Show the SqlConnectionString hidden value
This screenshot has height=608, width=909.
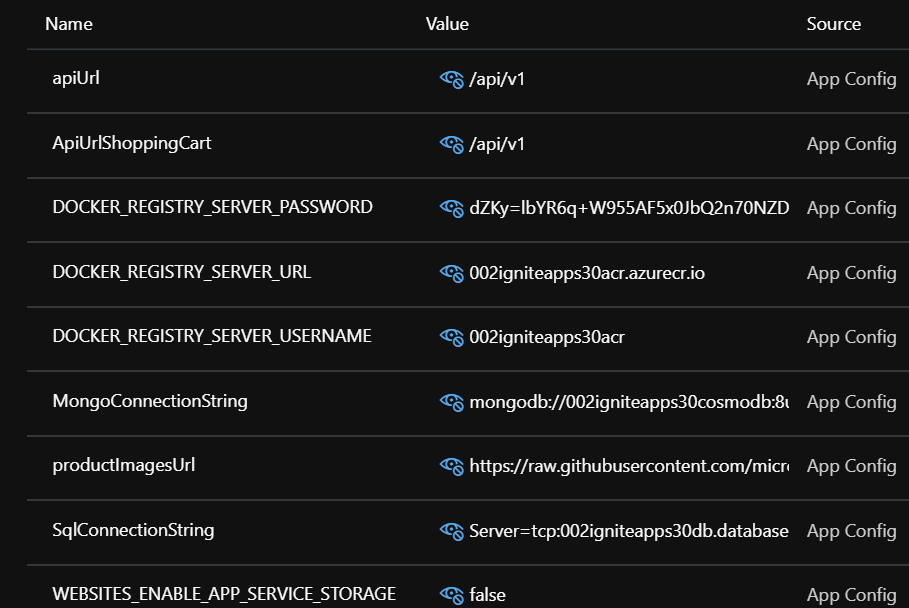[x=450, y=530]
